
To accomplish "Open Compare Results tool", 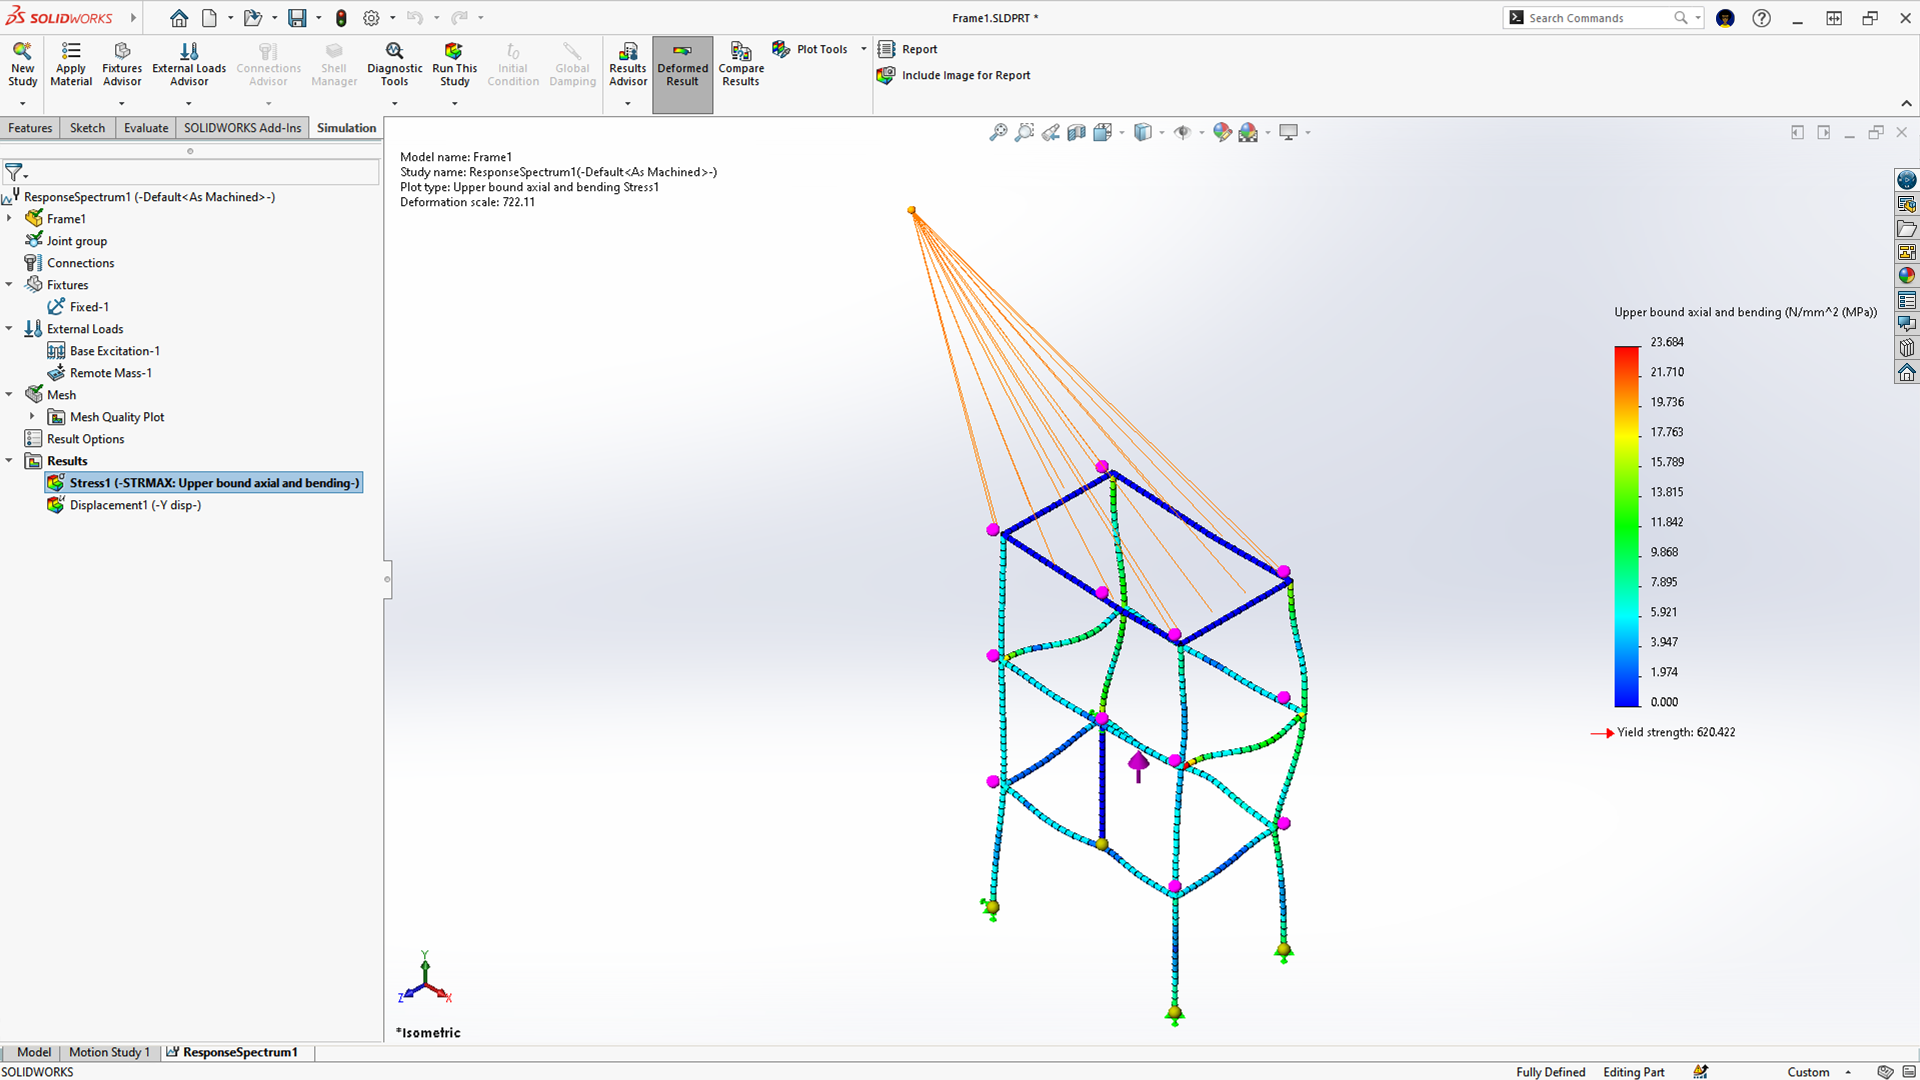I will pyautogui.click(x=741, y=64).
